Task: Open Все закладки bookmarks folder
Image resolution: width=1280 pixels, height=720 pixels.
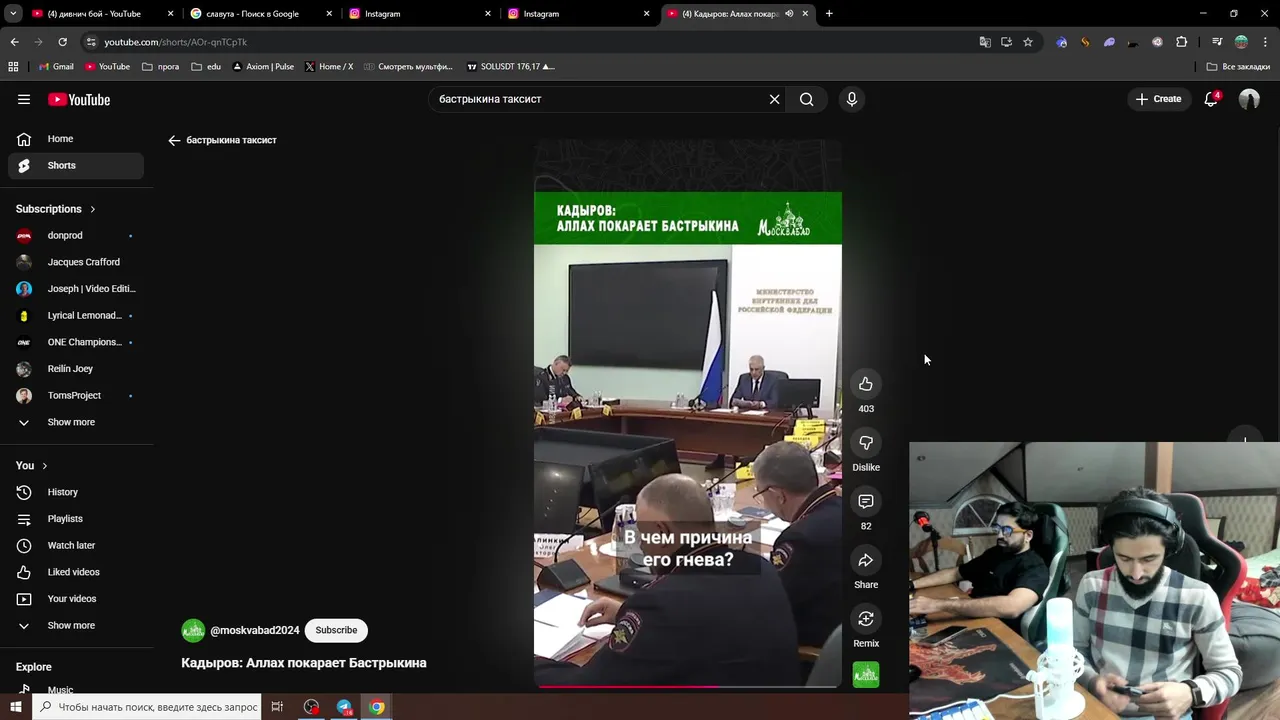Action: [1238, 66]
